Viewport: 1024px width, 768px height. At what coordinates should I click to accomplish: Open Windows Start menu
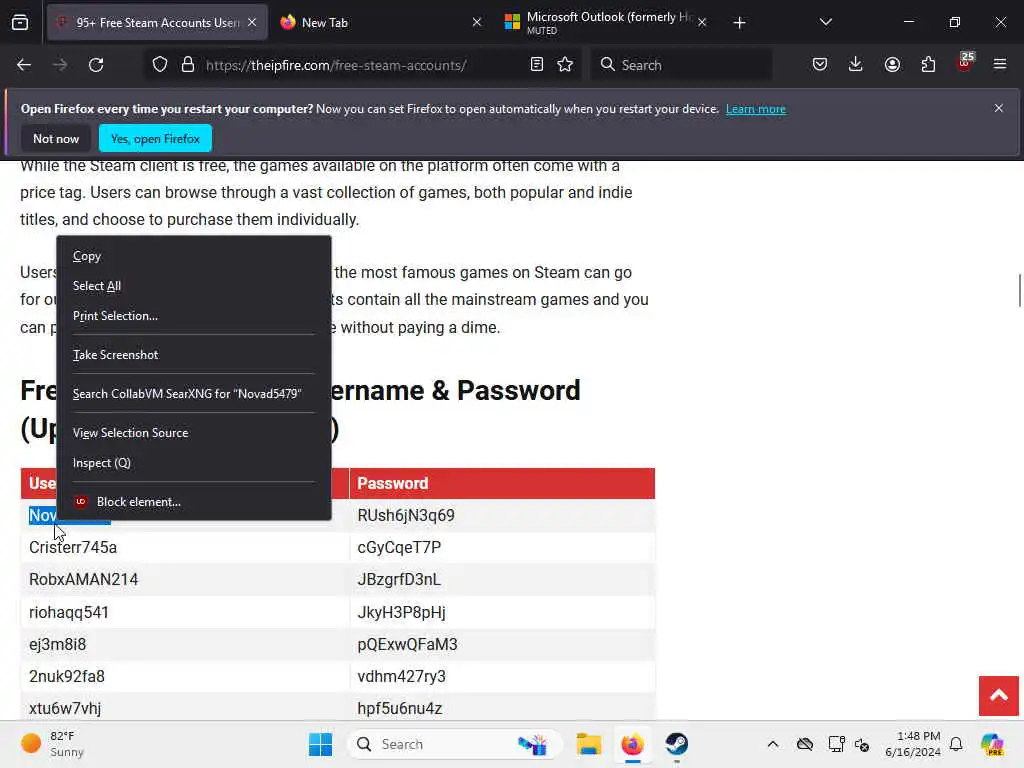[x=320, y=744]
